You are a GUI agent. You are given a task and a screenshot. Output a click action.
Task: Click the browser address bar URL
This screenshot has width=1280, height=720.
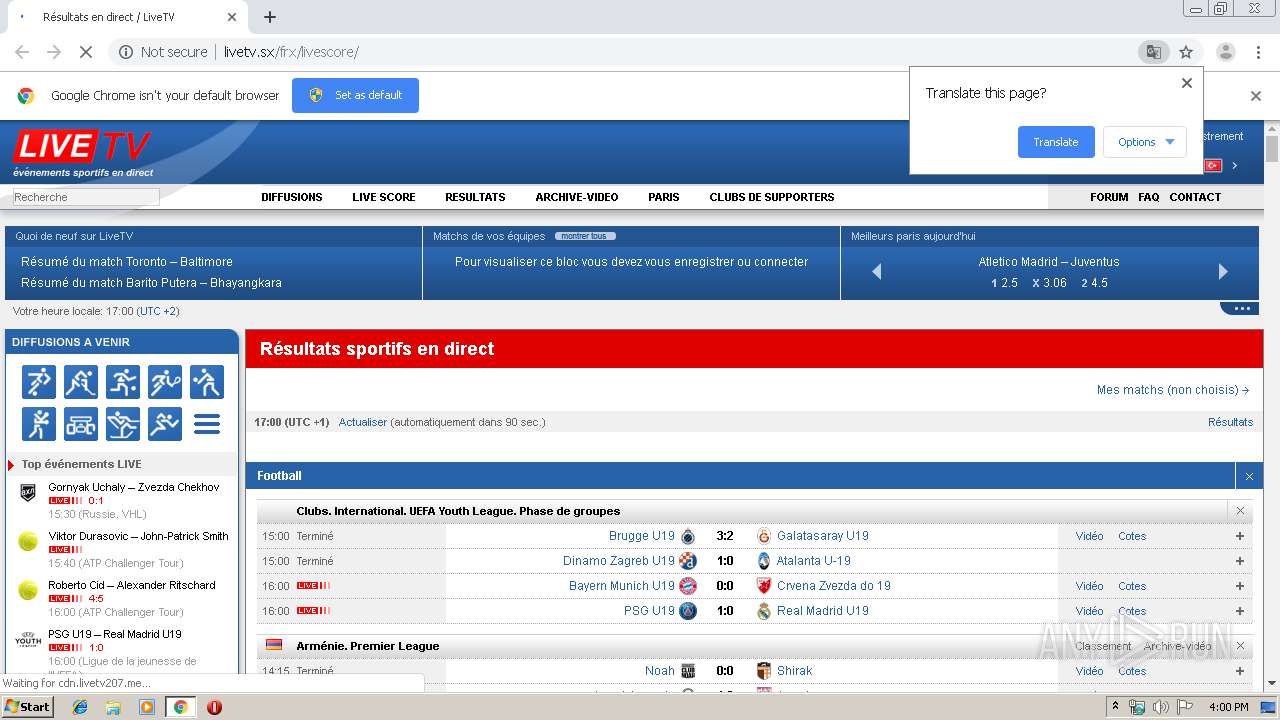coord(291,52)
